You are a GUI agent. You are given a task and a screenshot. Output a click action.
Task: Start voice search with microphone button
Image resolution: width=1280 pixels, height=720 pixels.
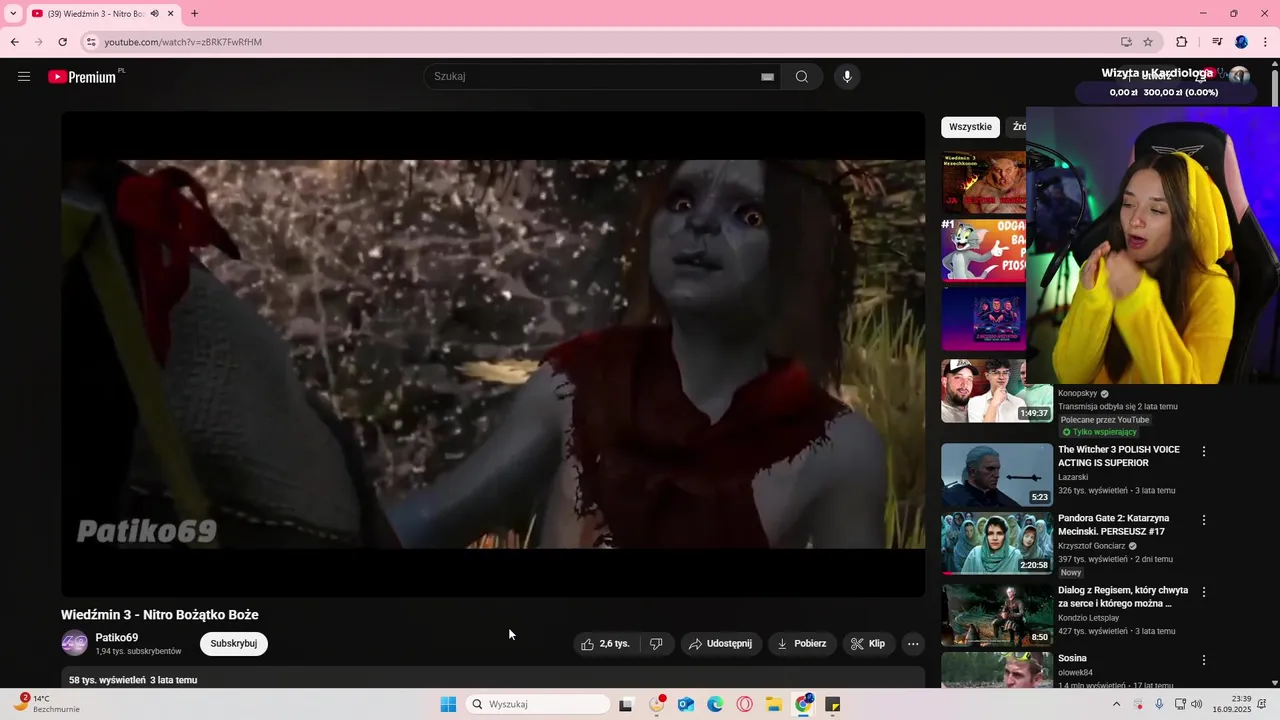847,77
